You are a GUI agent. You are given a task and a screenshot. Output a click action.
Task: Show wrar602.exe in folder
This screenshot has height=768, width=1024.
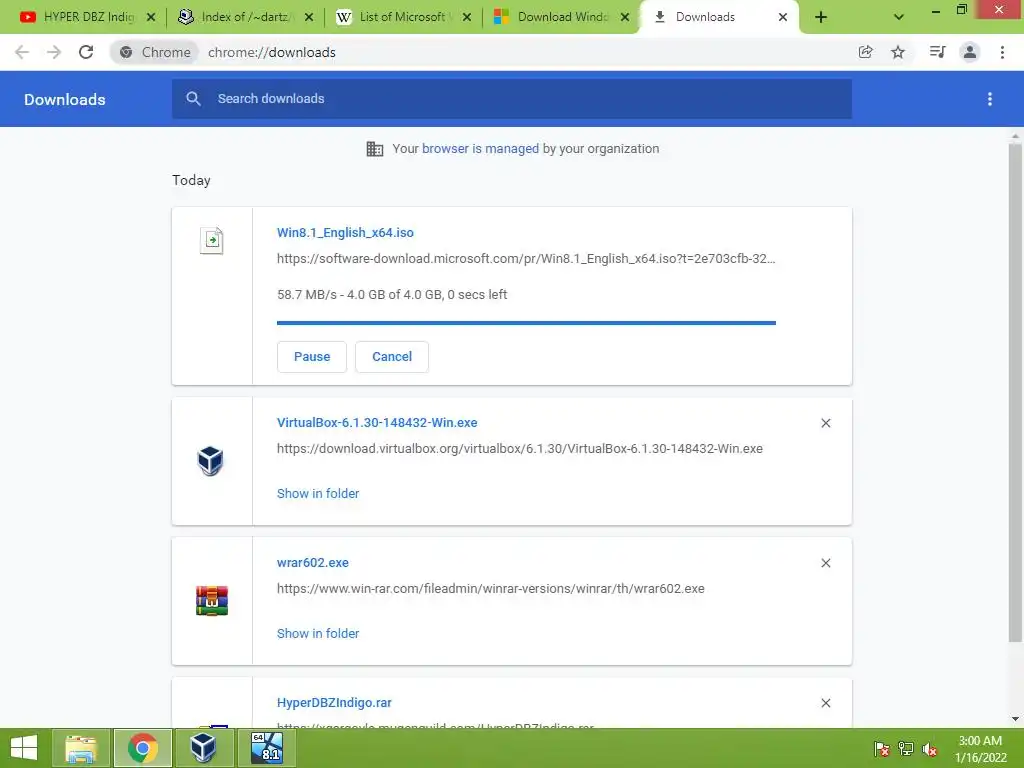[x=318, y=633]
